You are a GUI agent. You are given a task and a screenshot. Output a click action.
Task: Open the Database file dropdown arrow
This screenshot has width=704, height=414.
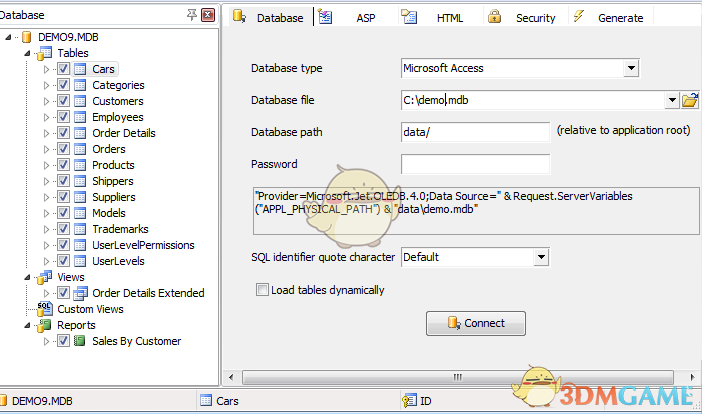tap(672, 100)
